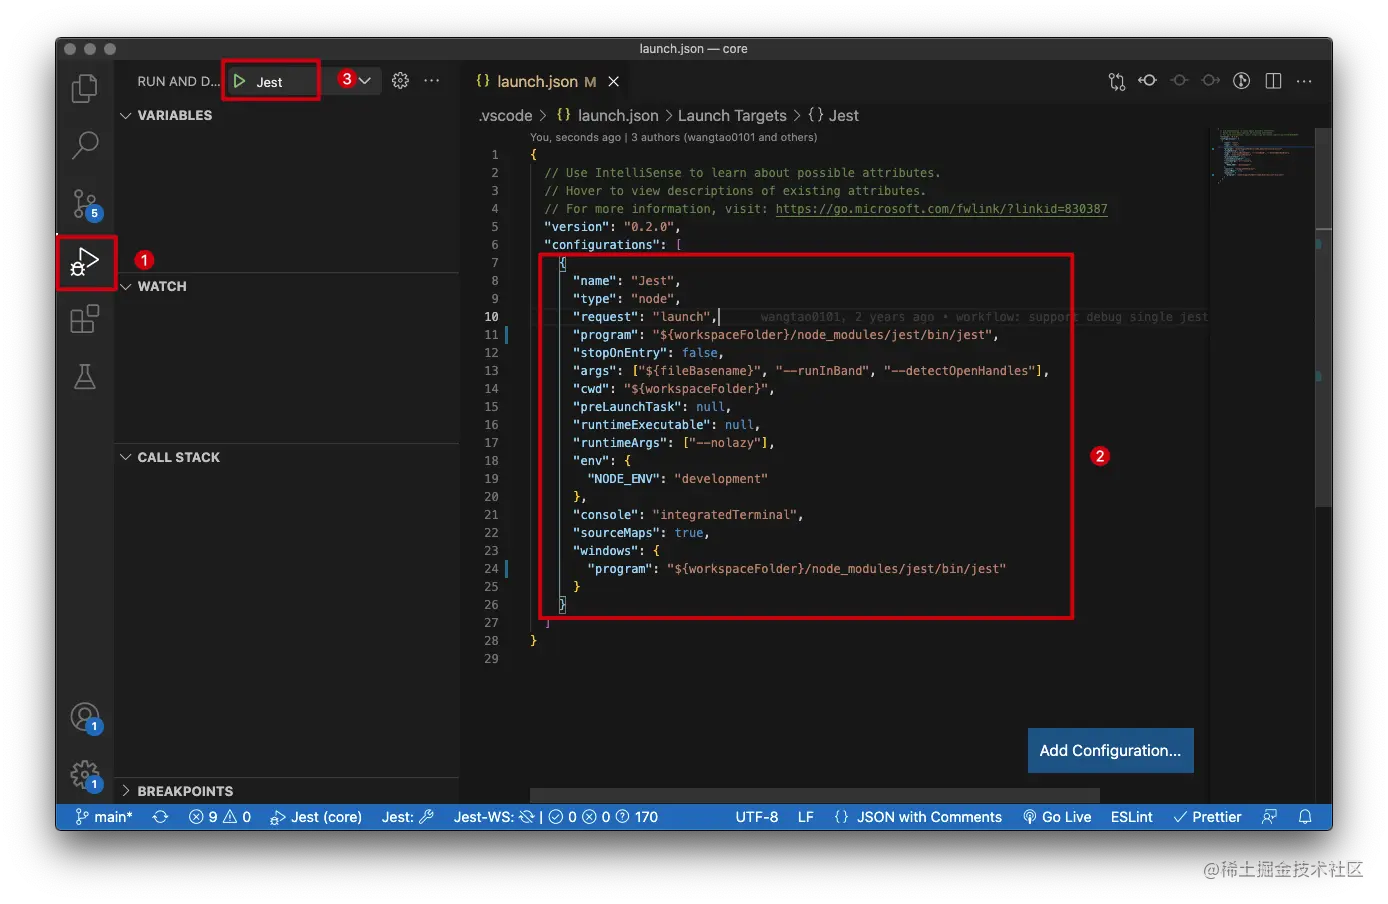Open the Manage gear in activity bar
1388x904 pixels.
[85, 774]
